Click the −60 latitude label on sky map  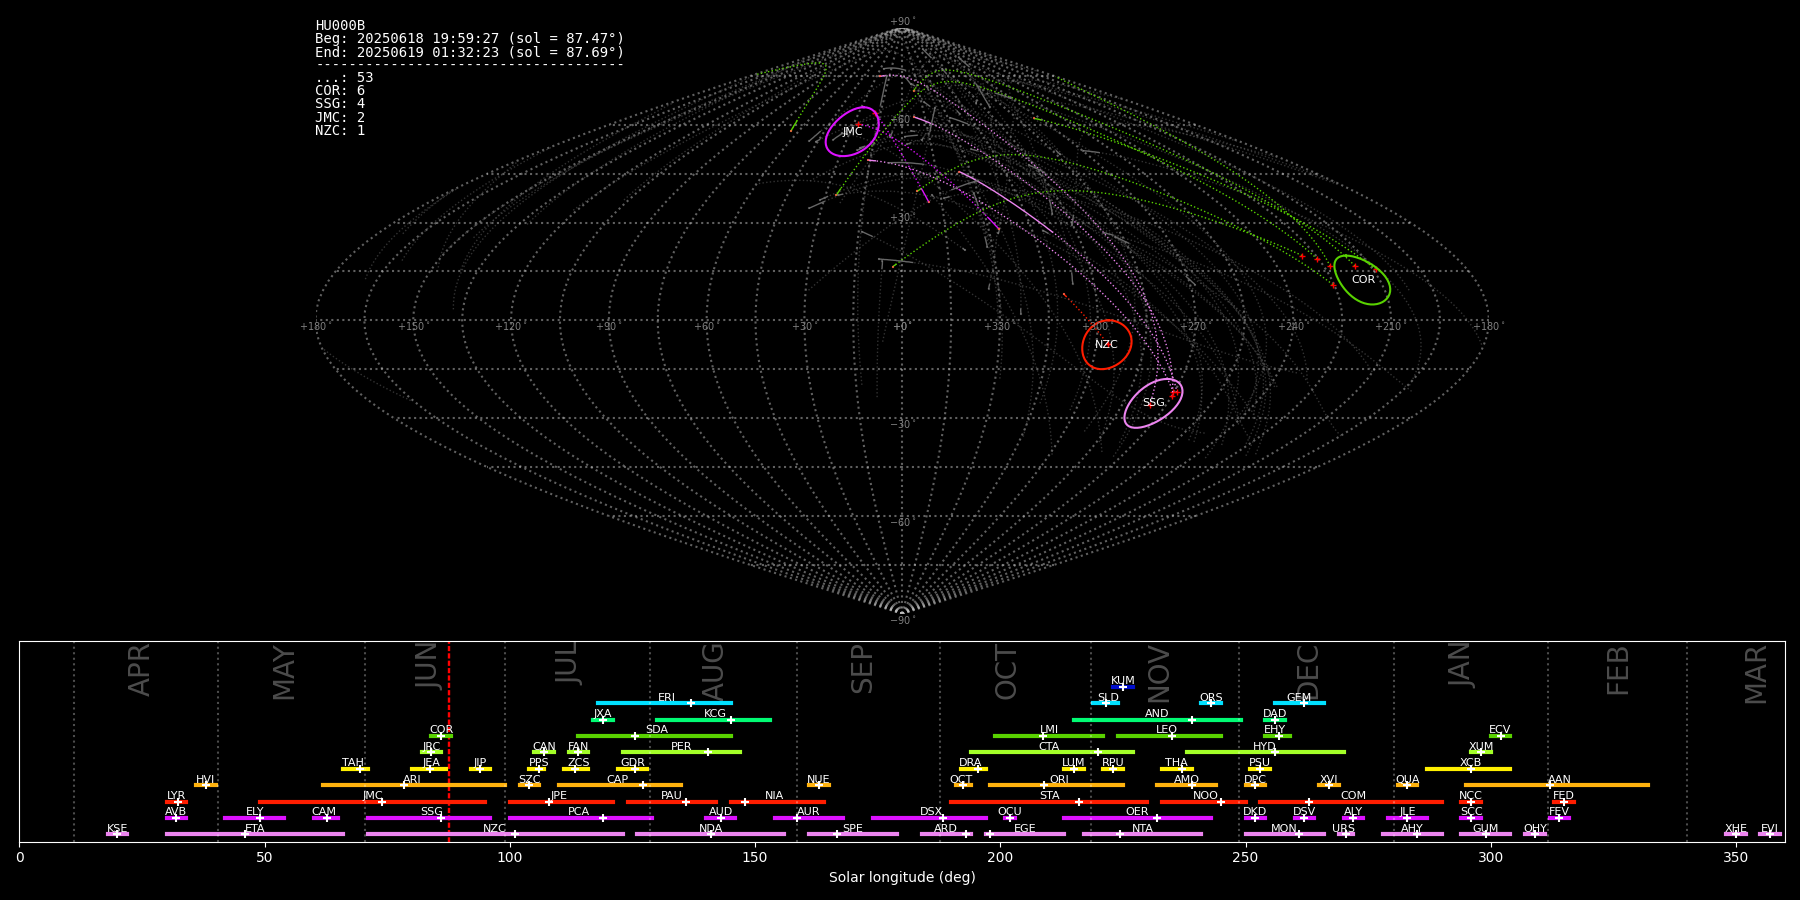[901, 523]
